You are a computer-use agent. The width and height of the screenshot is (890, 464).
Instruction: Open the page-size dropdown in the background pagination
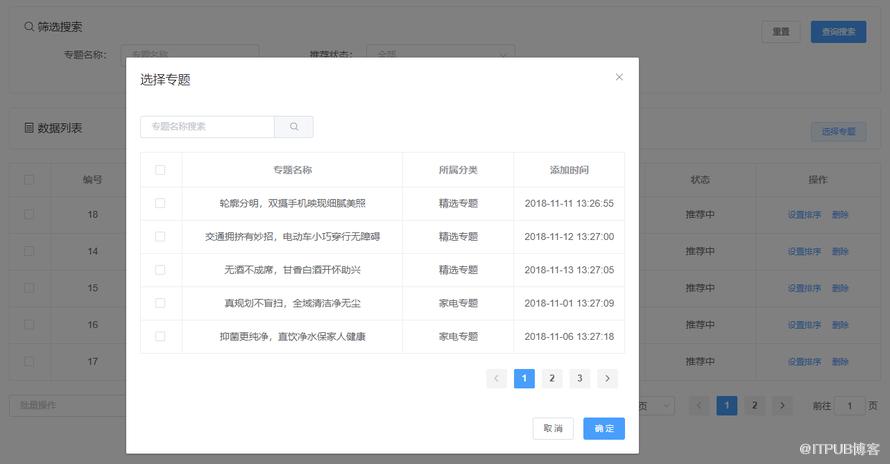[x=657, y=406]
